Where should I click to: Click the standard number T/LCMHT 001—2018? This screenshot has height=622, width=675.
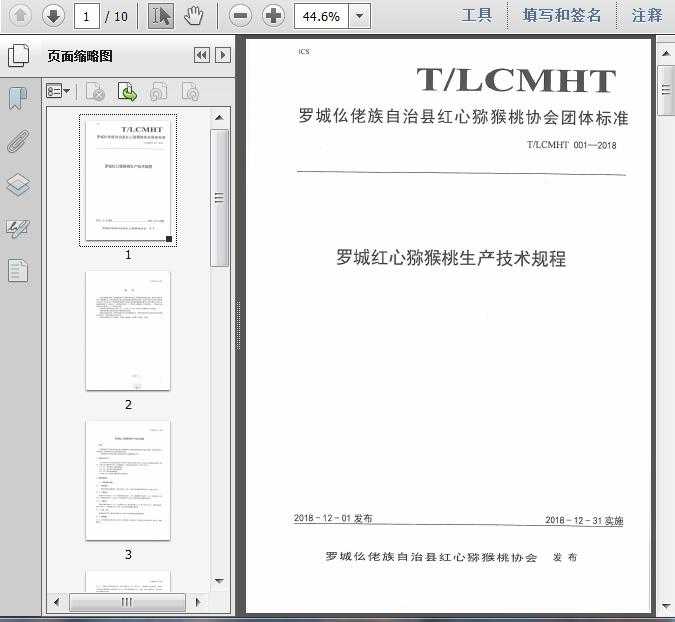pos(572,145)
